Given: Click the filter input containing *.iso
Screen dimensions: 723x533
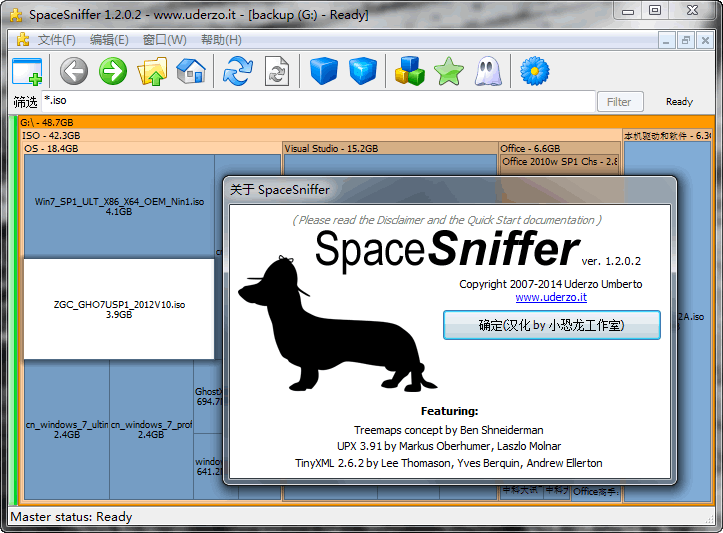Looking at the screenshot, I should pos(318,101).
